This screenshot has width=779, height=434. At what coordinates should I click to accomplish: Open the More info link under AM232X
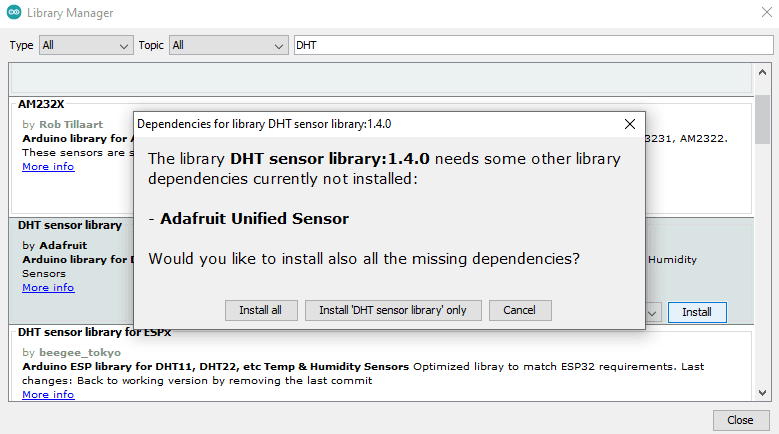tap(48, 166)
